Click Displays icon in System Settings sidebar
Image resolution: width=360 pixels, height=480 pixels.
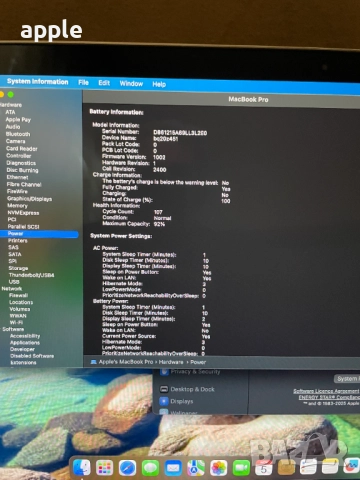tap(164, 401)
